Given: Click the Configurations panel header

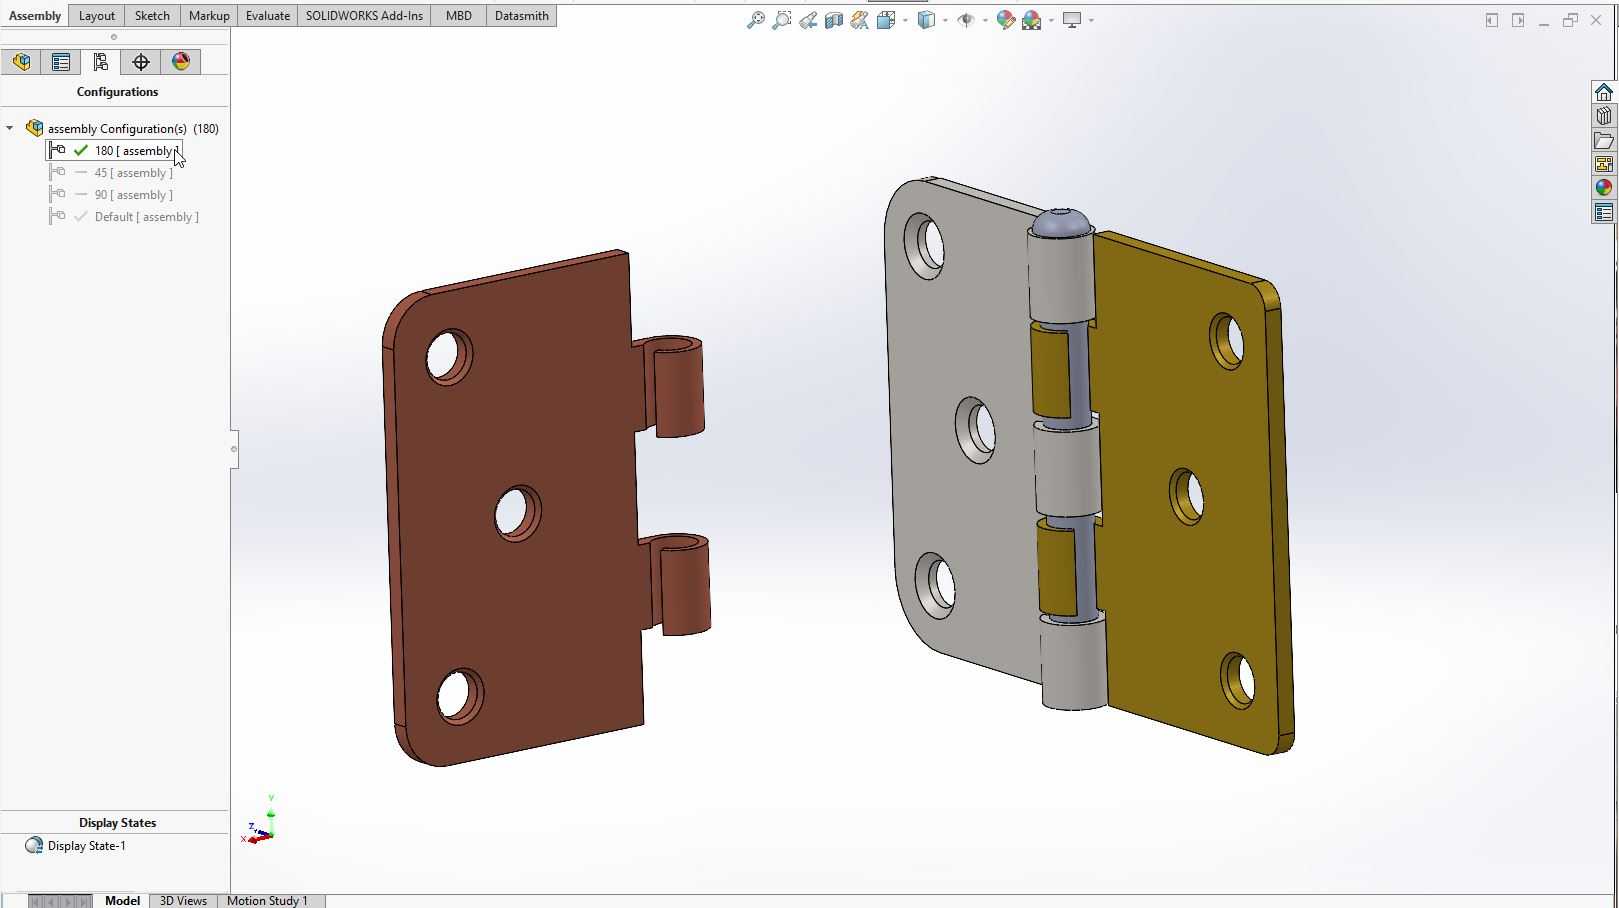Looking at the screenshot, I should 117,92.
